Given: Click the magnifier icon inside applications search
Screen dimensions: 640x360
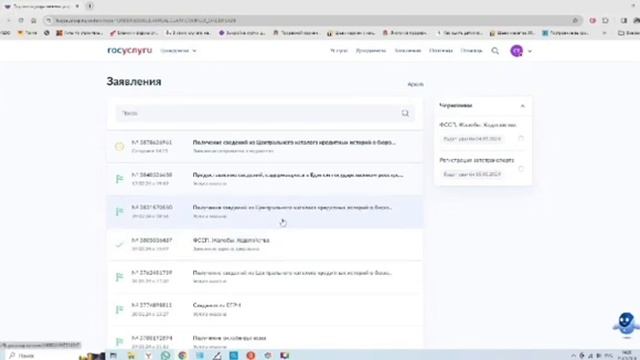Looking at the screenshot, I should [x=405, y=113].
